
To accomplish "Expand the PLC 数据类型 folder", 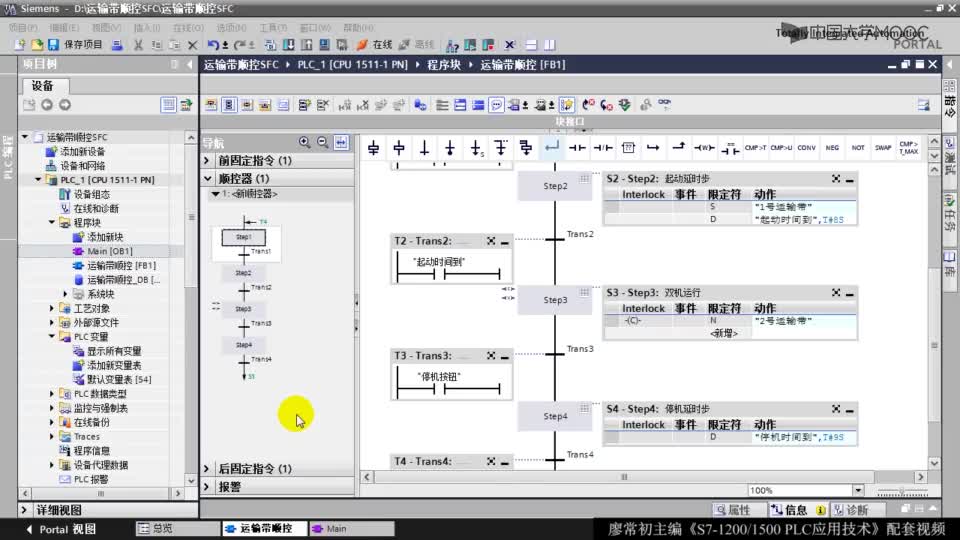I will (x=52, y=394).
